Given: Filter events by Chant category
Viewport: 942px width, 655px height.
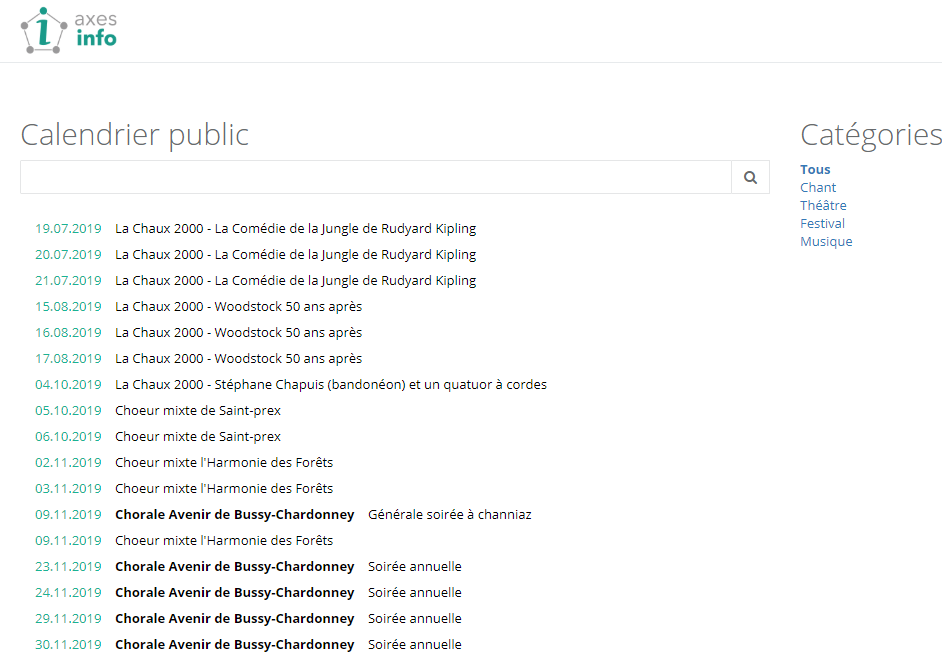Looking at the screenshot, I should [x=818, y=188].
